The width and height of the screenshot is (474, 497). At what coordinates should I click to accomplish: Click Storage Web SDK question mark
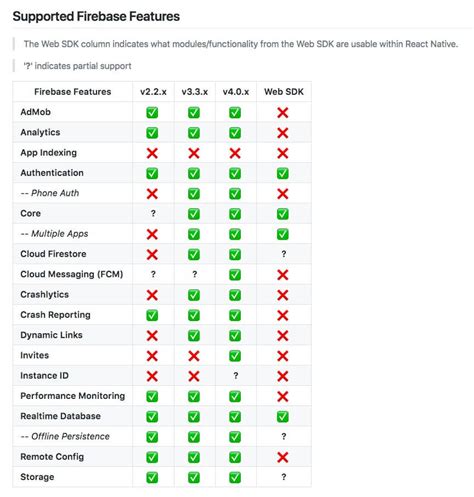click(284, 477)
